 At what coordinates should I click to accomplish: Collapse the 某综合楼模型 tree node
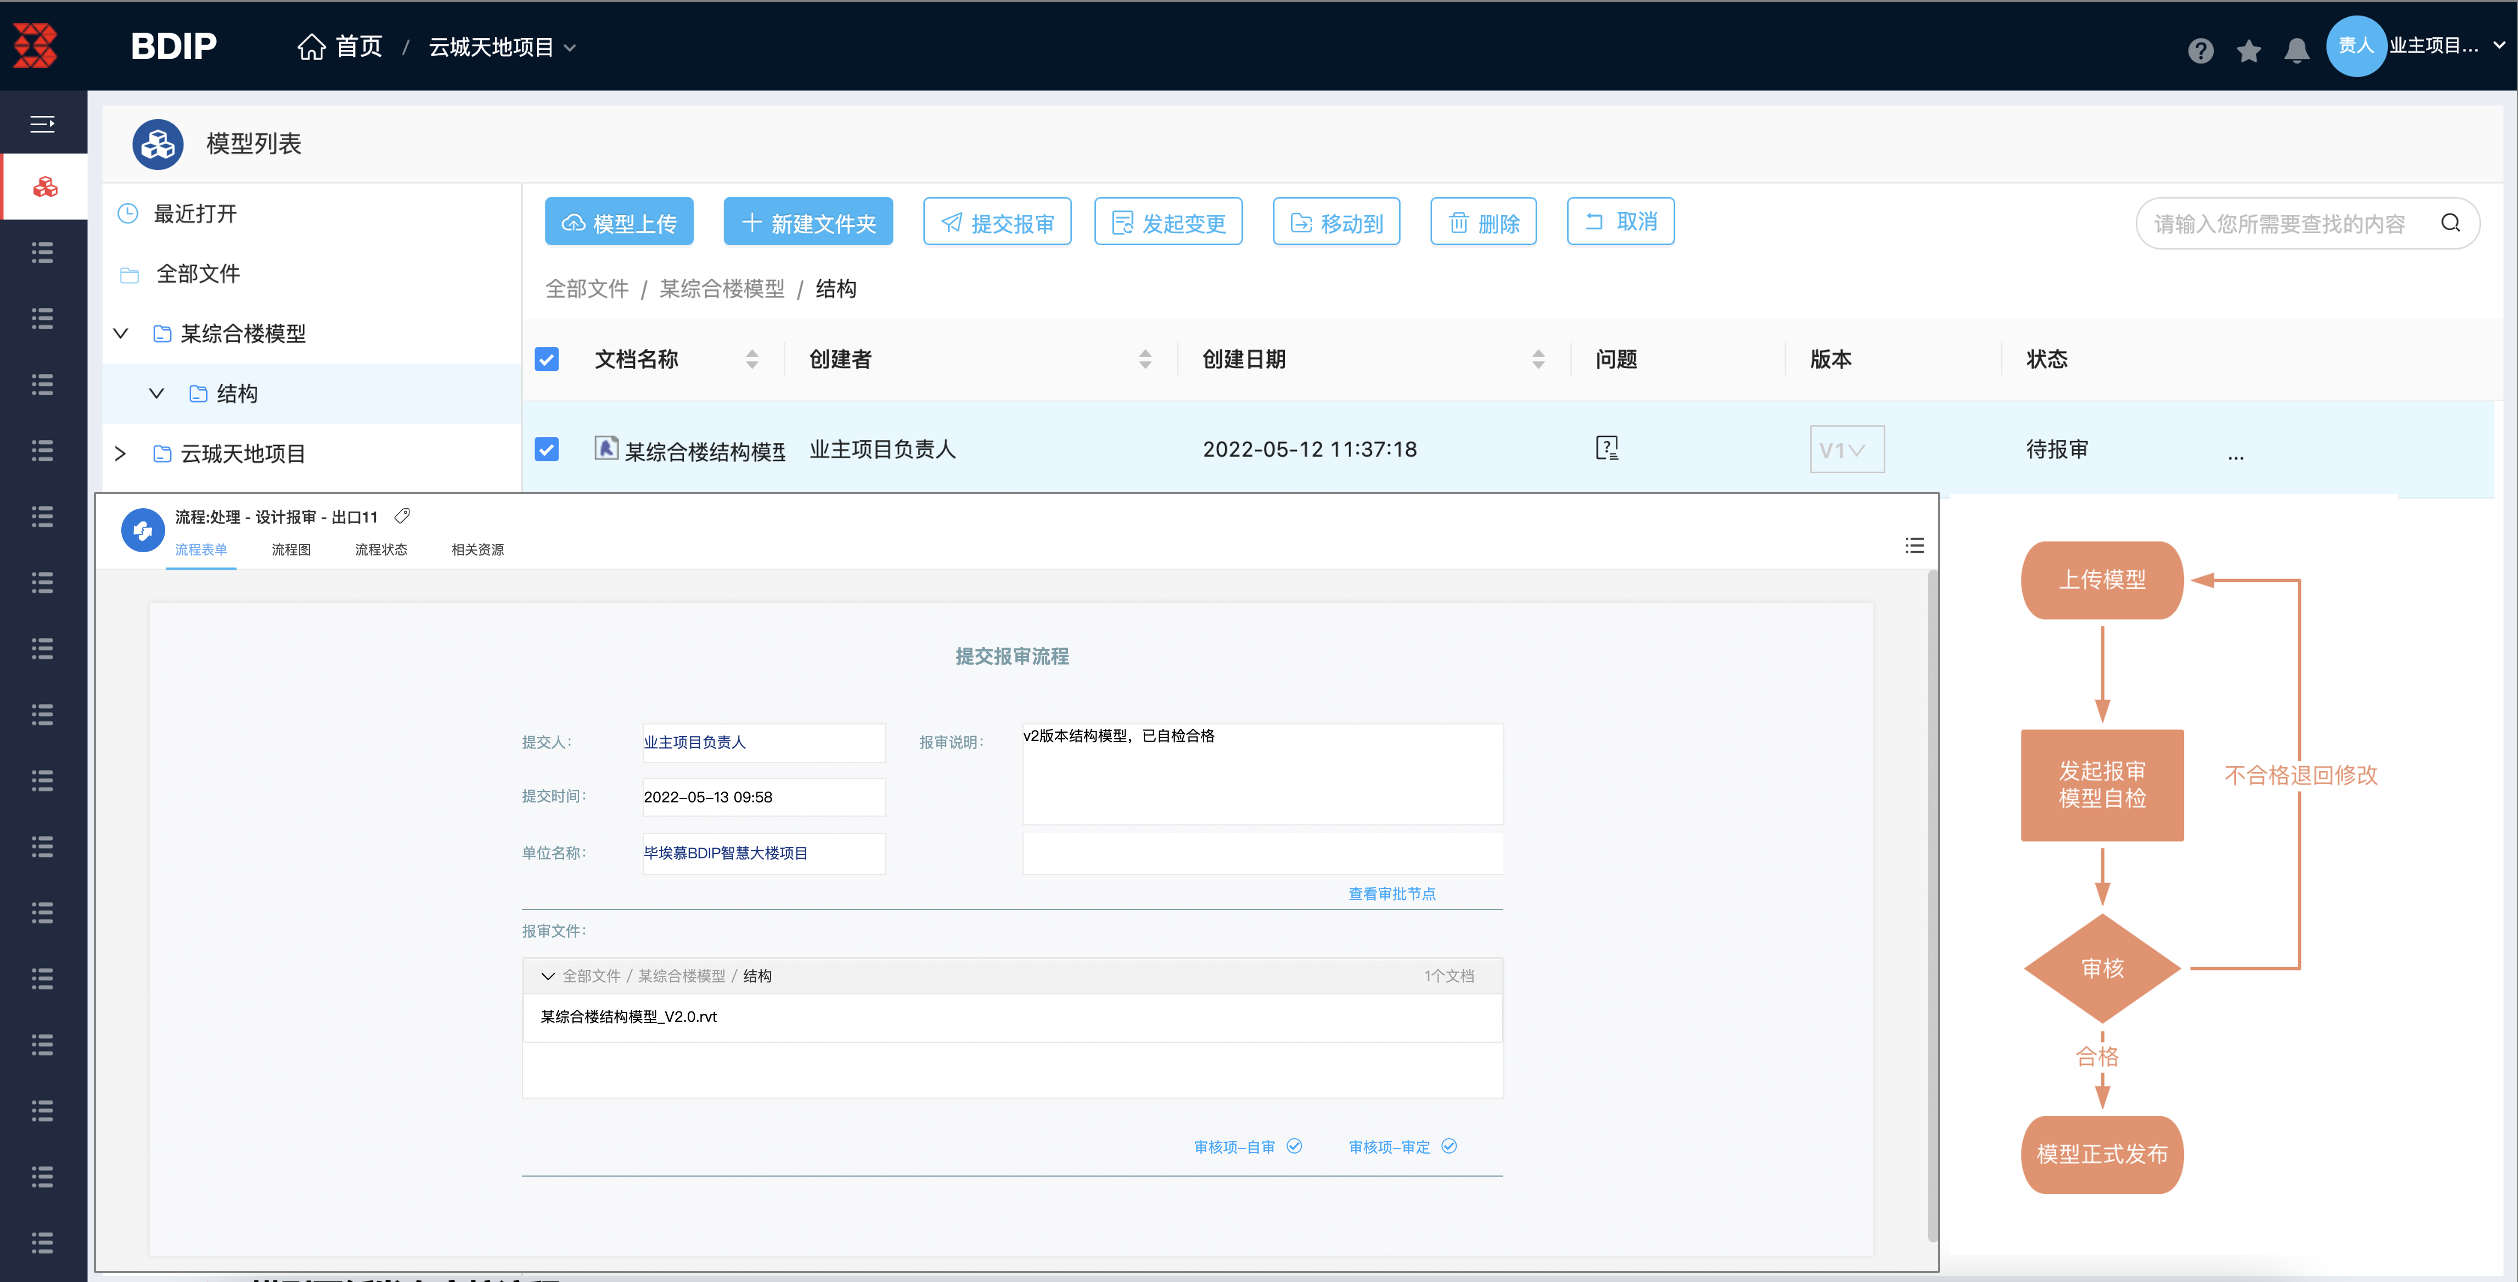click(121, 333)
